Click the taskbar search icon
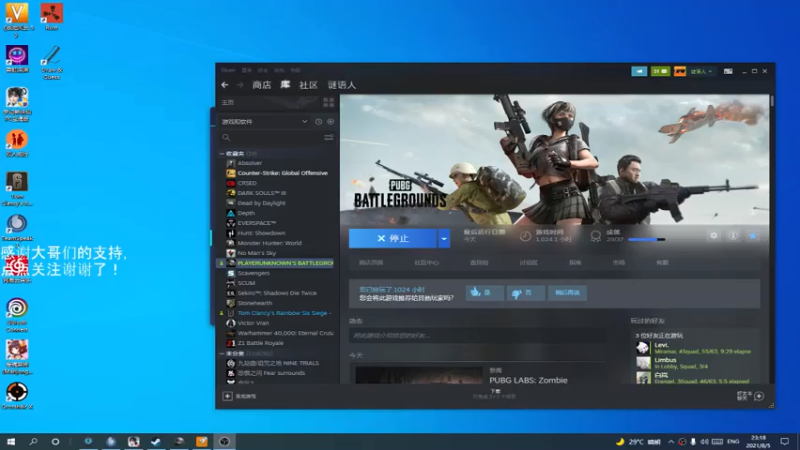 tap(33, 441)
